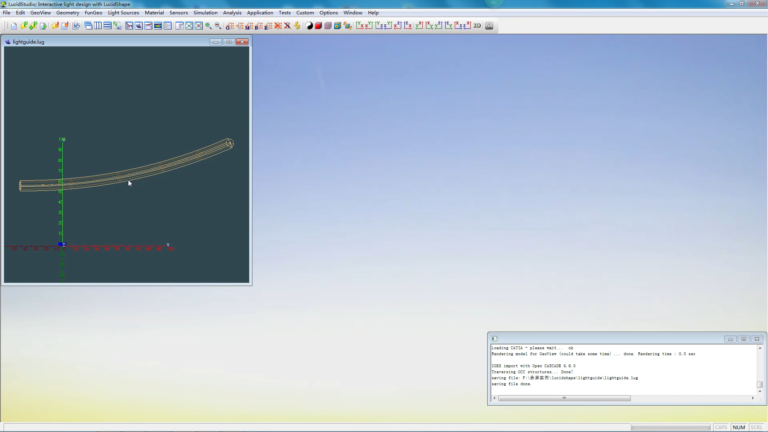
Task: Click the double green arrows icon
Action: (x=33, y=25)
